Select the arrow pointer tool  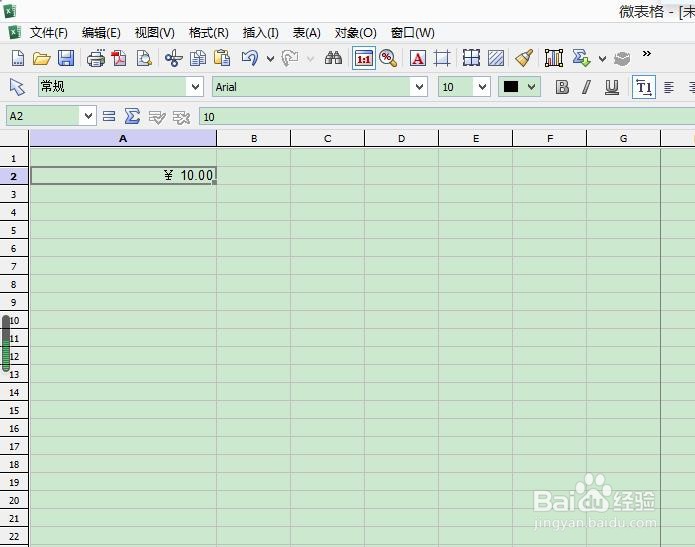17,87
